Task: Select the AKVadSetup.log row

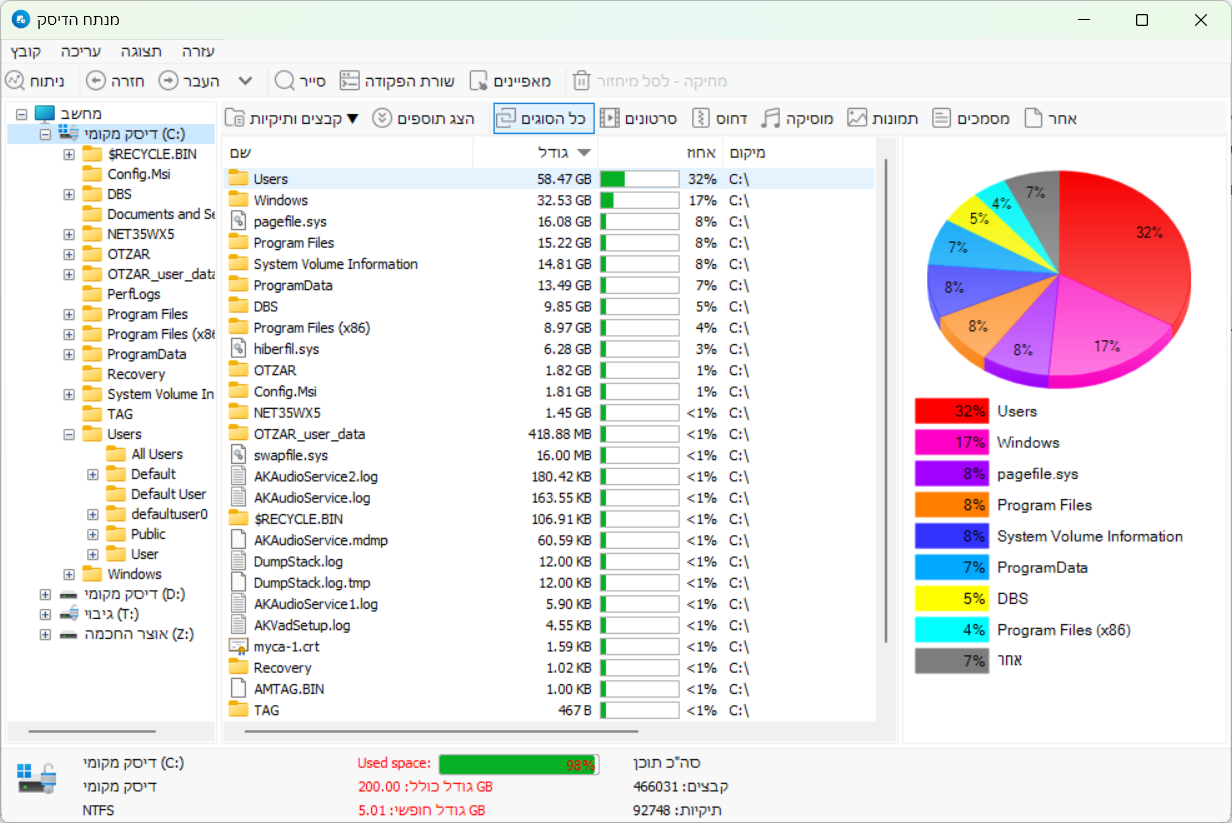Action: point(548,625)
